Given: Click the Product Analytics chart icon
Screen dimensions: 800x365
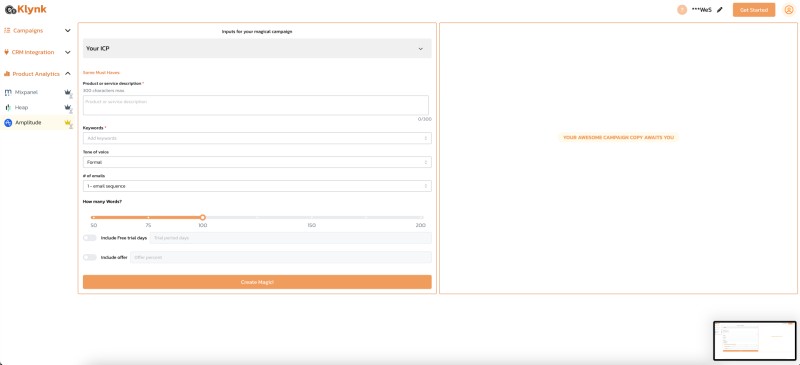Looking at the screenshot, I should [x=7, y=74].
